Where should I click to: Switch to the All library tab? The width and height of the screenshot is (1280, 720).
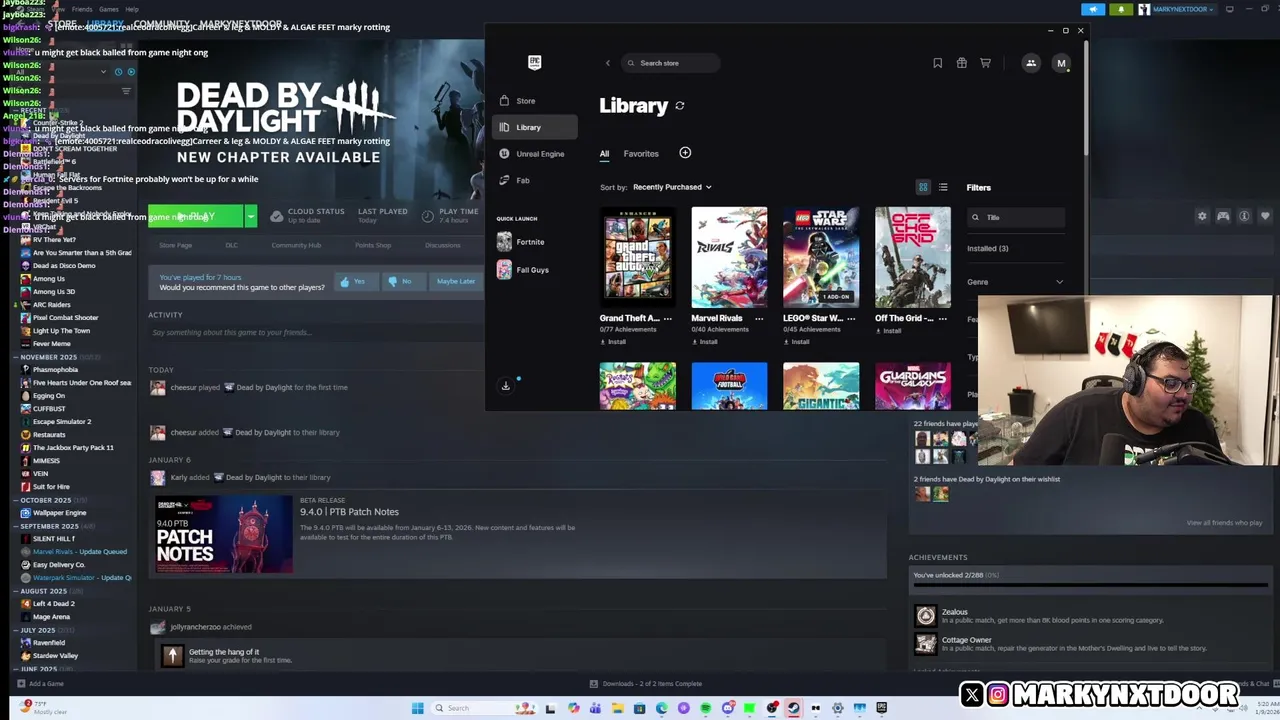[604, 154]
